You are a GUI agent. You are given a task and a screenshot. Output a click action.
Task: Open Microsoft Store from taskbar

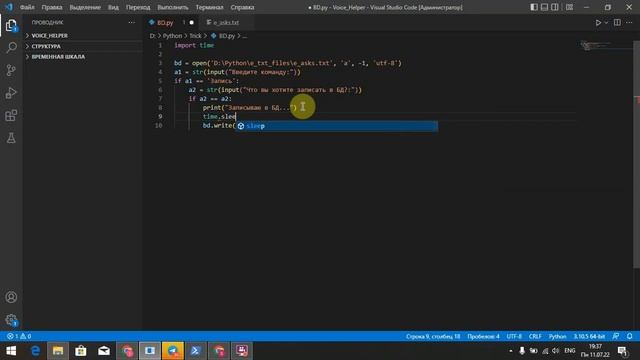point(81,351)
